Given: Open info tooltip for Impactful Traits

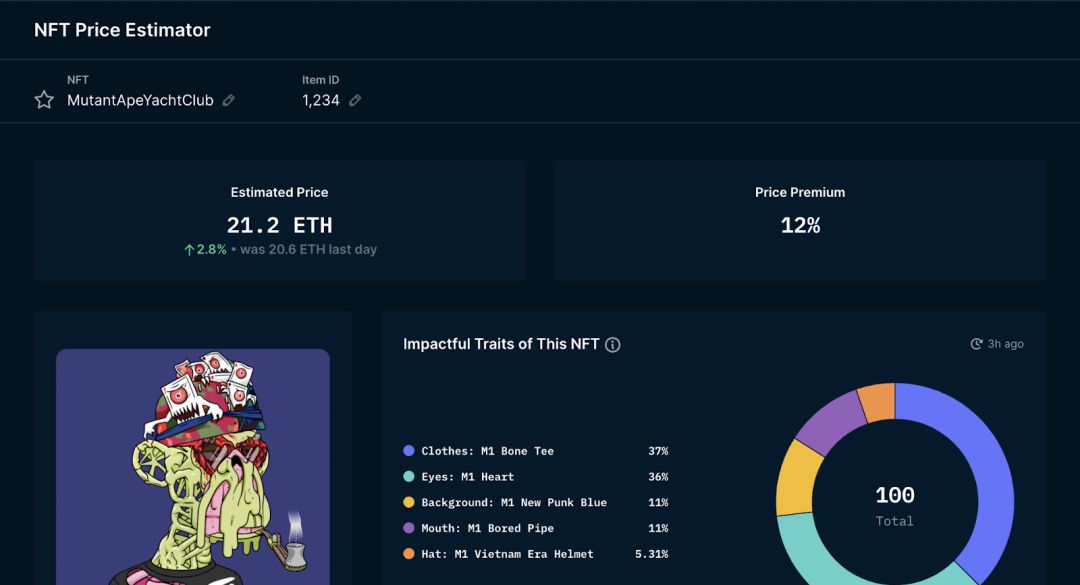Looking at the screenshot, I should pos(612,345).
